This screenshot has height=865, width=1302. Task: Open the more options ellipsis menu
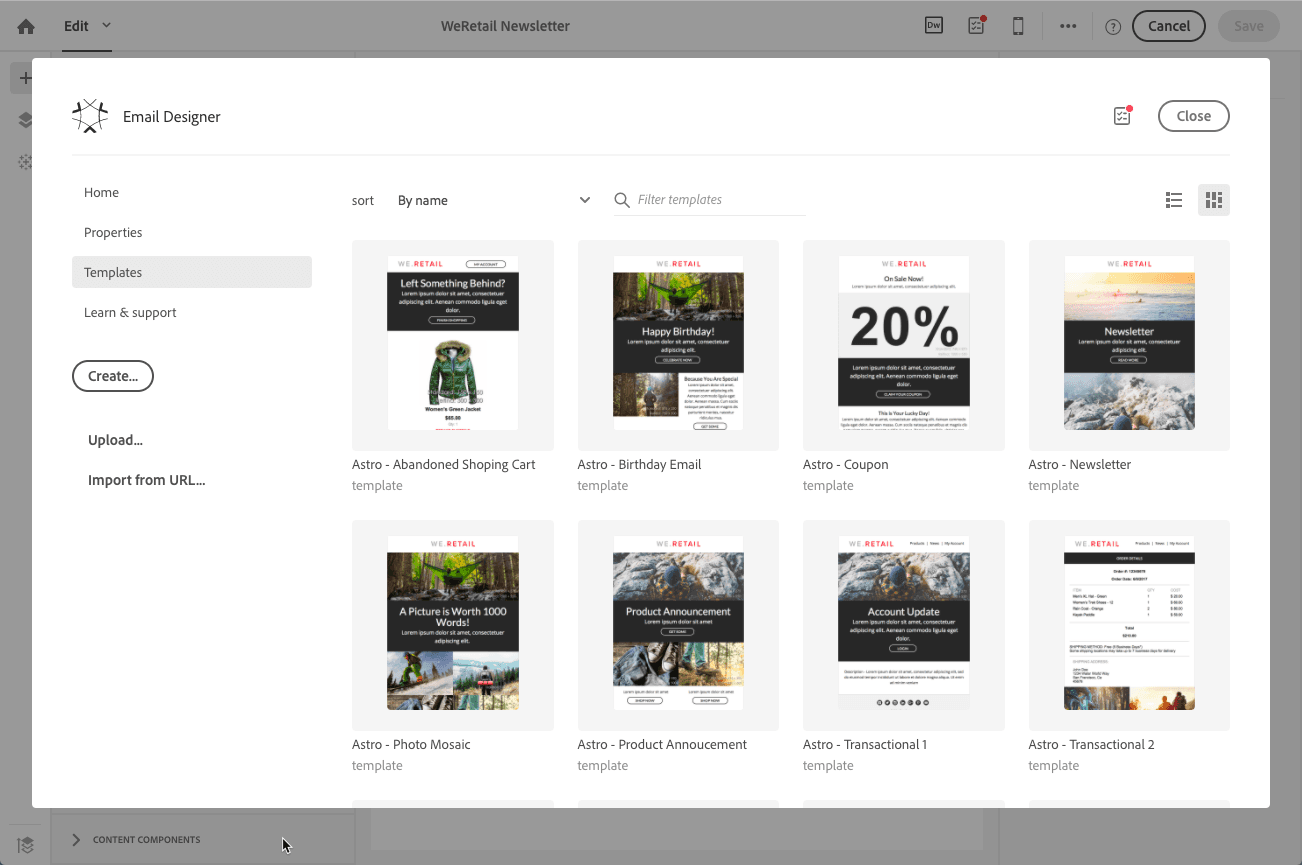[x=1068, y=26]
